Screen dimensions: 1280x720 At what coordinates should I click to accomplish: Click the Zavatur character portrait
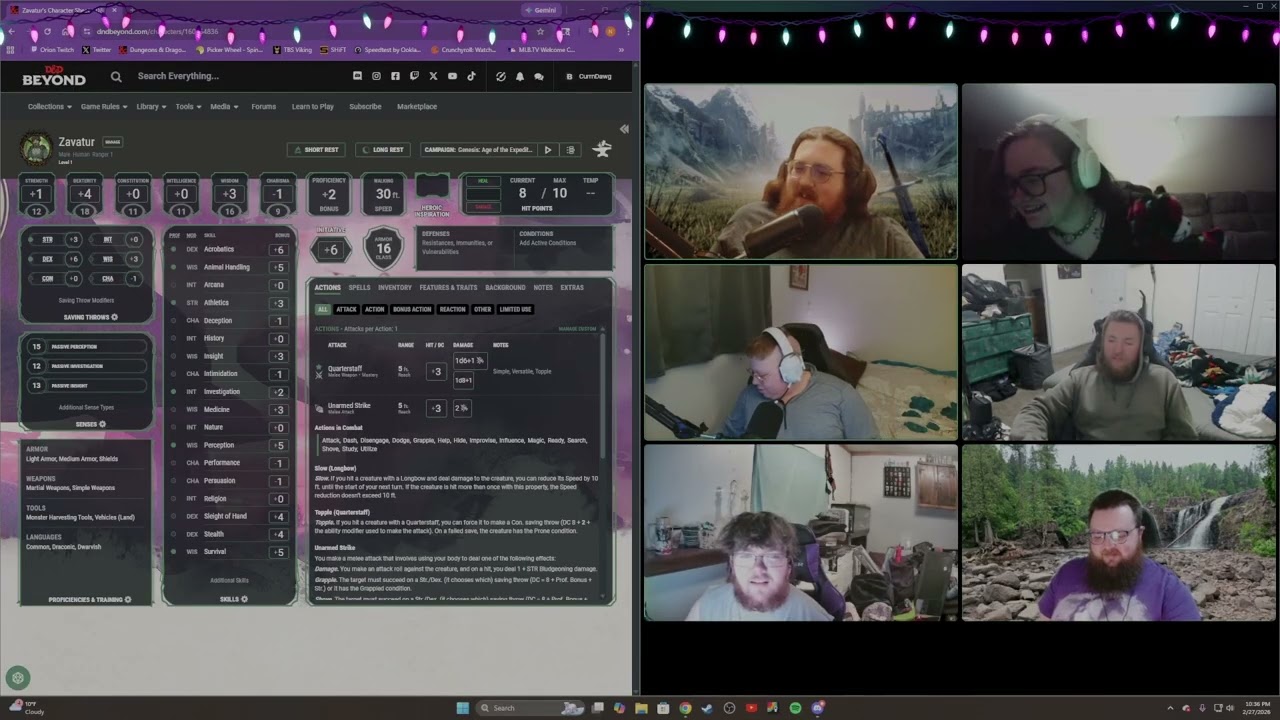tap(36, 148)
